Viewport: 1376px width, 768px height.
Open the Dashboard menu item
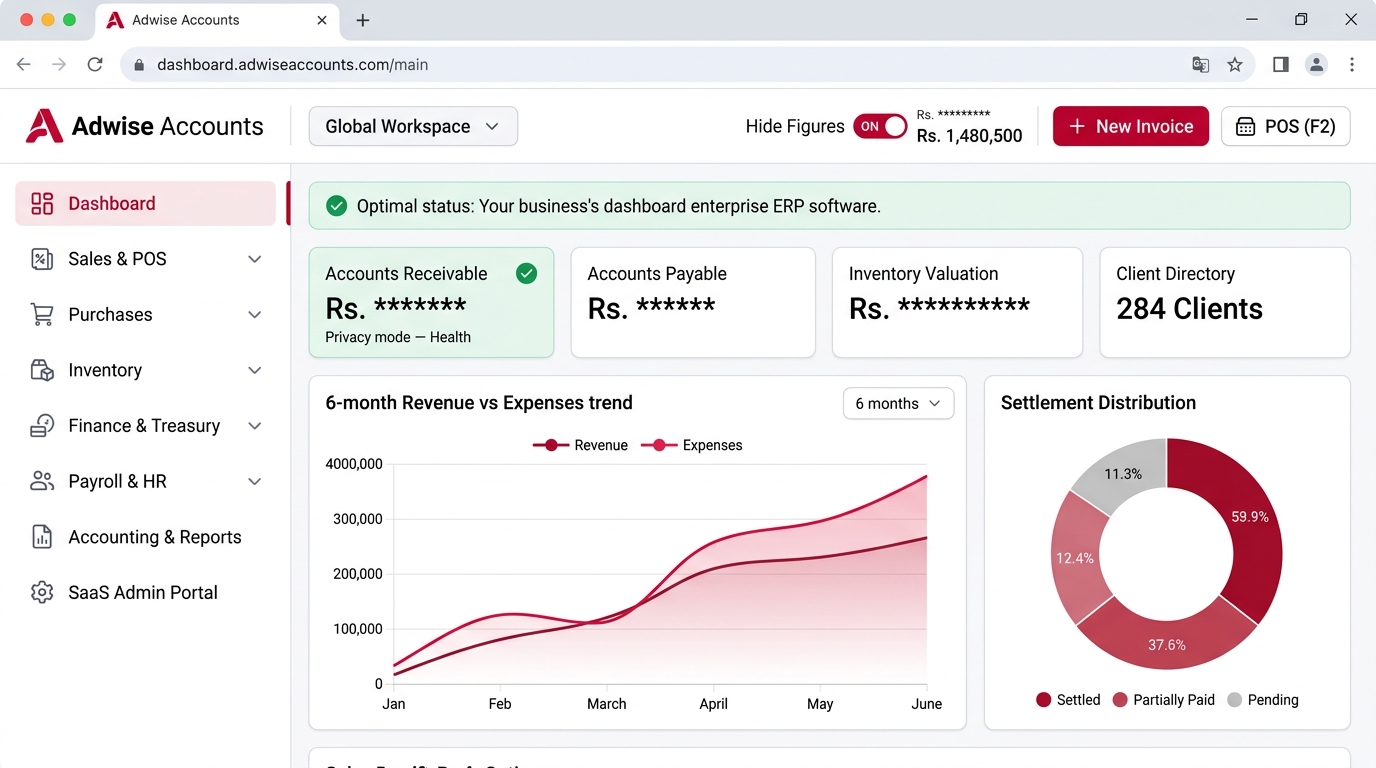tap(145, 204)
